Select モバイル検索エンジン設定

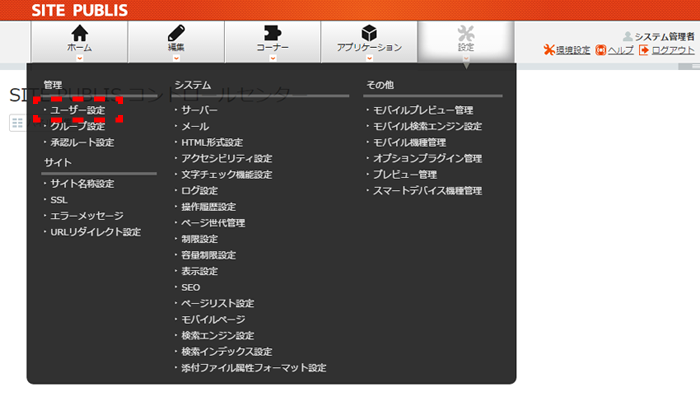(x=427, y=126)
